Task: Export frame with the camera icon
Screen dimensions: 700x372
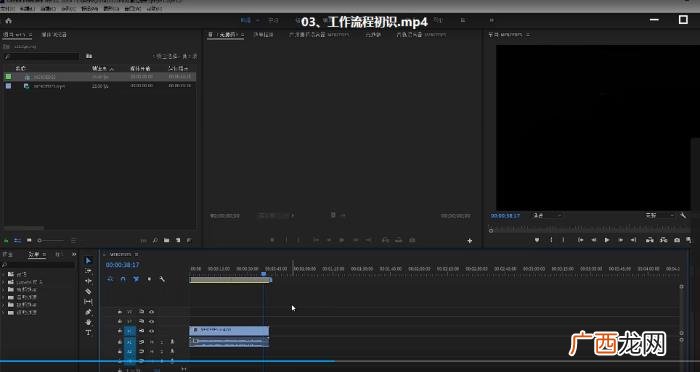Action: tap(677, 240)
